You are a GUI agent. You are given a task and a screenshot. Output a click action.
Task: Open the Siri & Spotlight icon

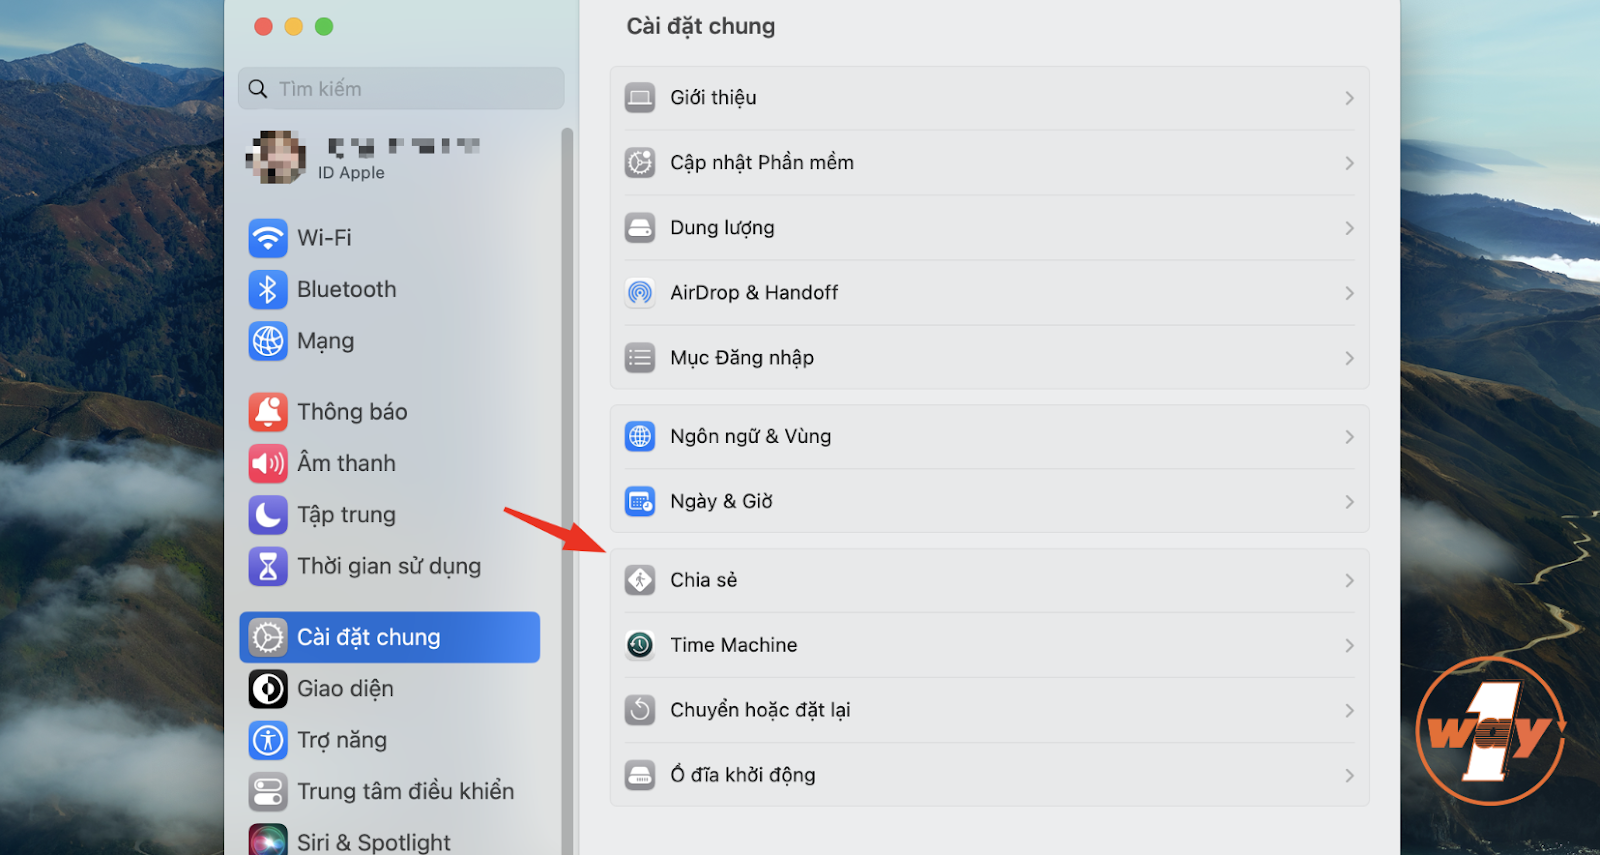pos(268,840)
